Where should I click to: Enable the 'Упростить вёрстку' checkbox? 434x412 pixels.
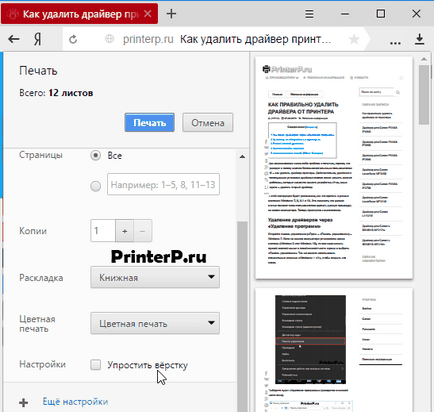(96, 365)
